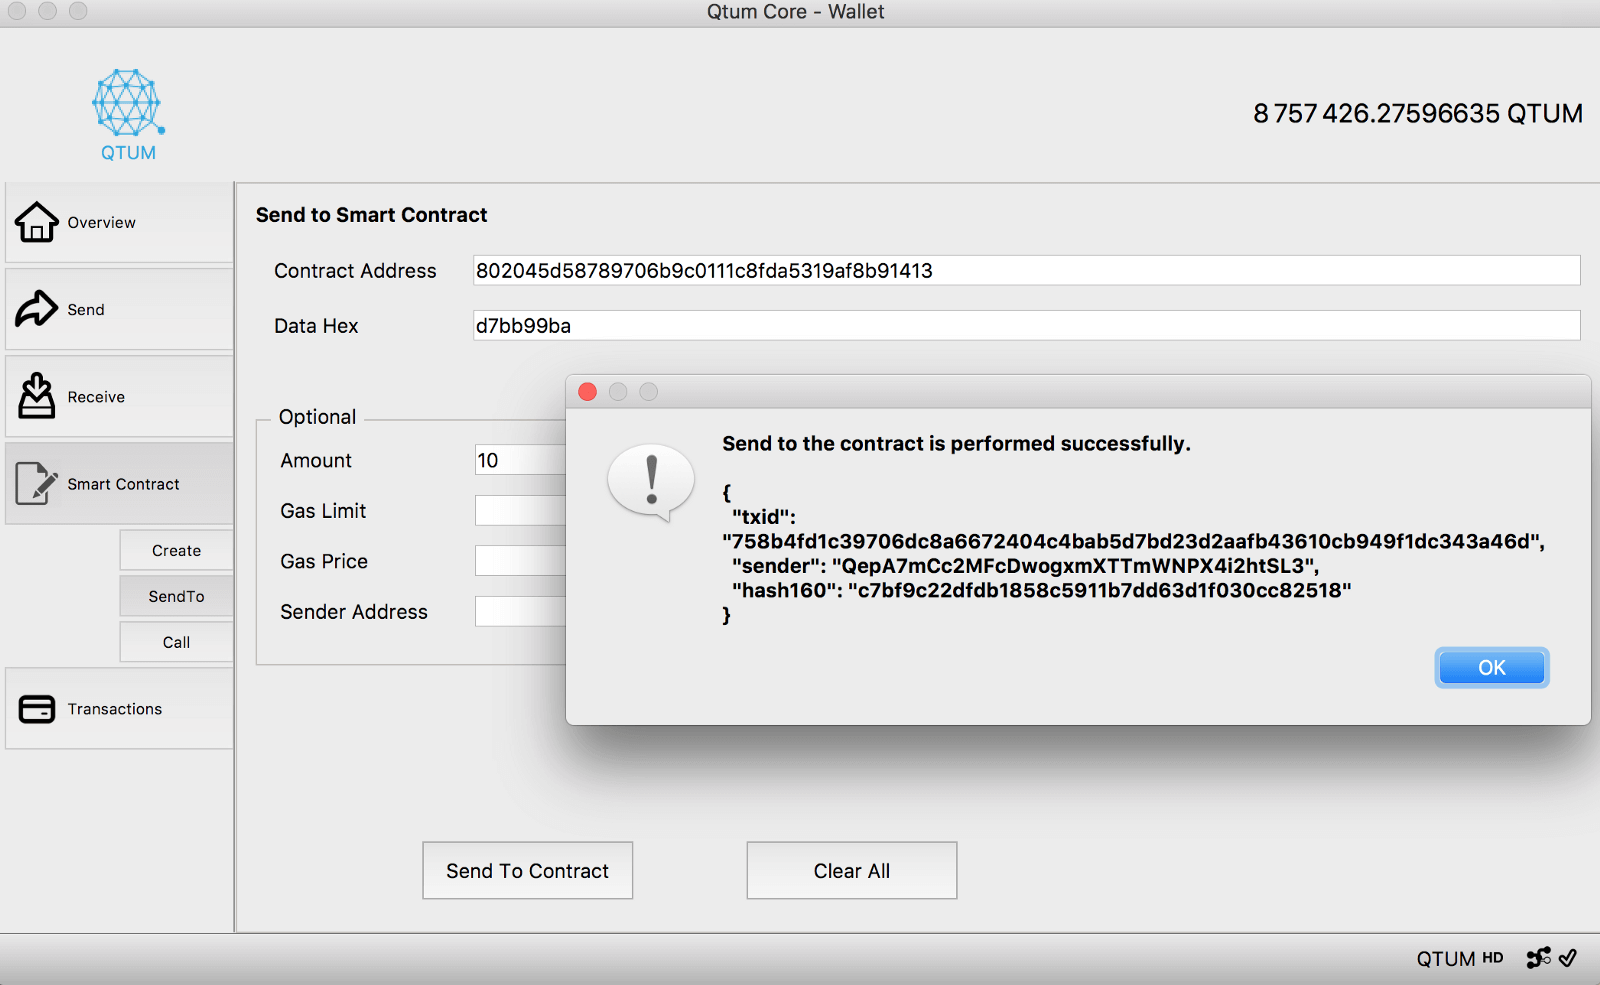
Task: Click the txid hash value in dialog
Action: pyautogui.click(x=1133, y=541)
